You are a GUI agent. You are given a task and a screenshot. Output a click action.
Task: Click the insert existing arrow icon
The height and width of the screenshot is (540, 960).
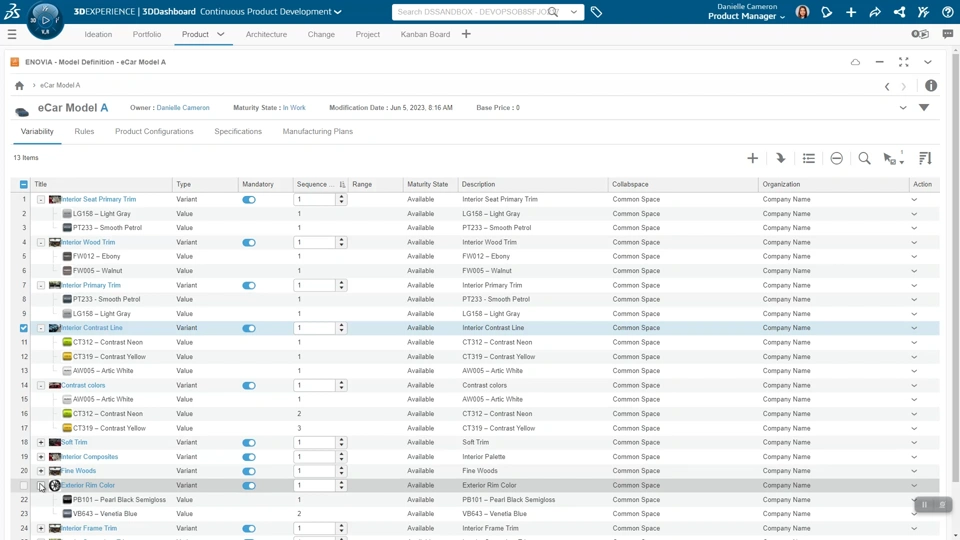click(781, 159)
